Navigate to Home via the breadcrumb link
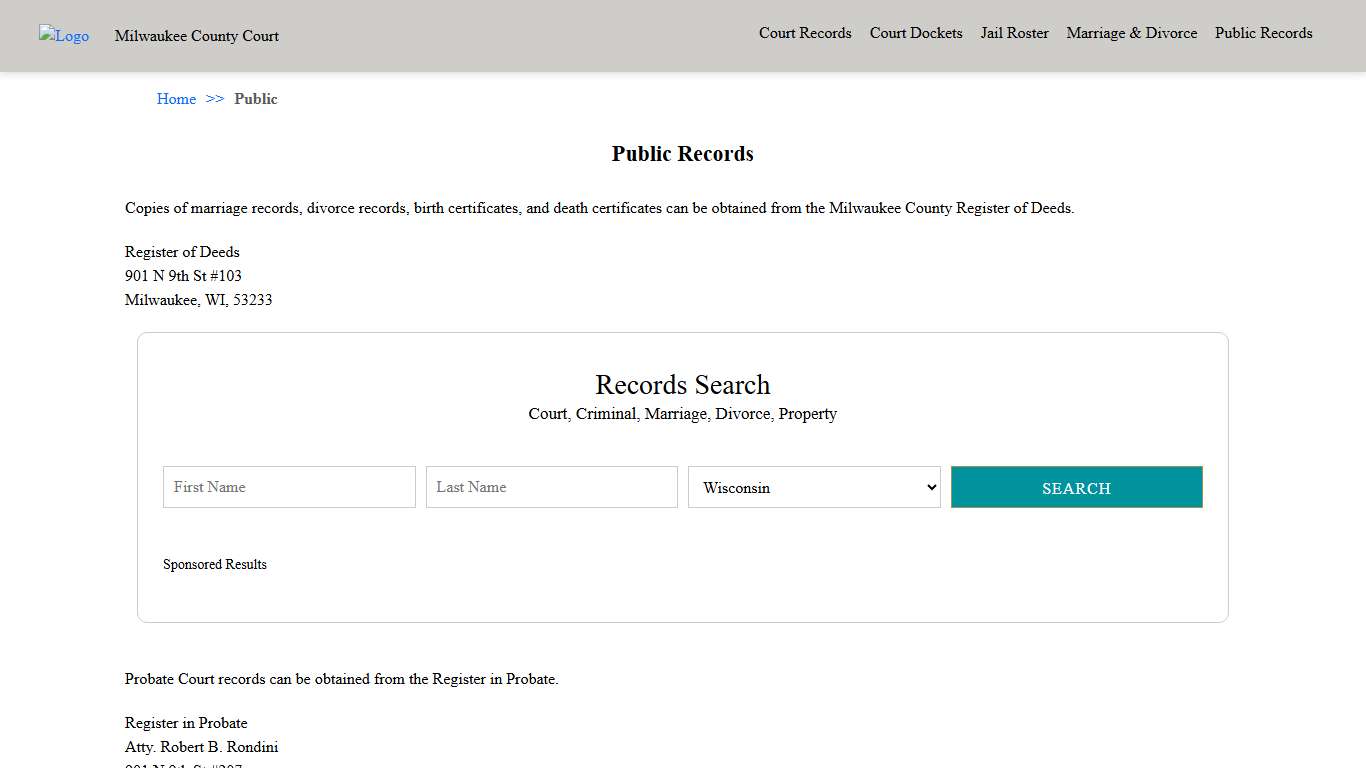This screenshot has width=1366, height=768. pos(176,99)
